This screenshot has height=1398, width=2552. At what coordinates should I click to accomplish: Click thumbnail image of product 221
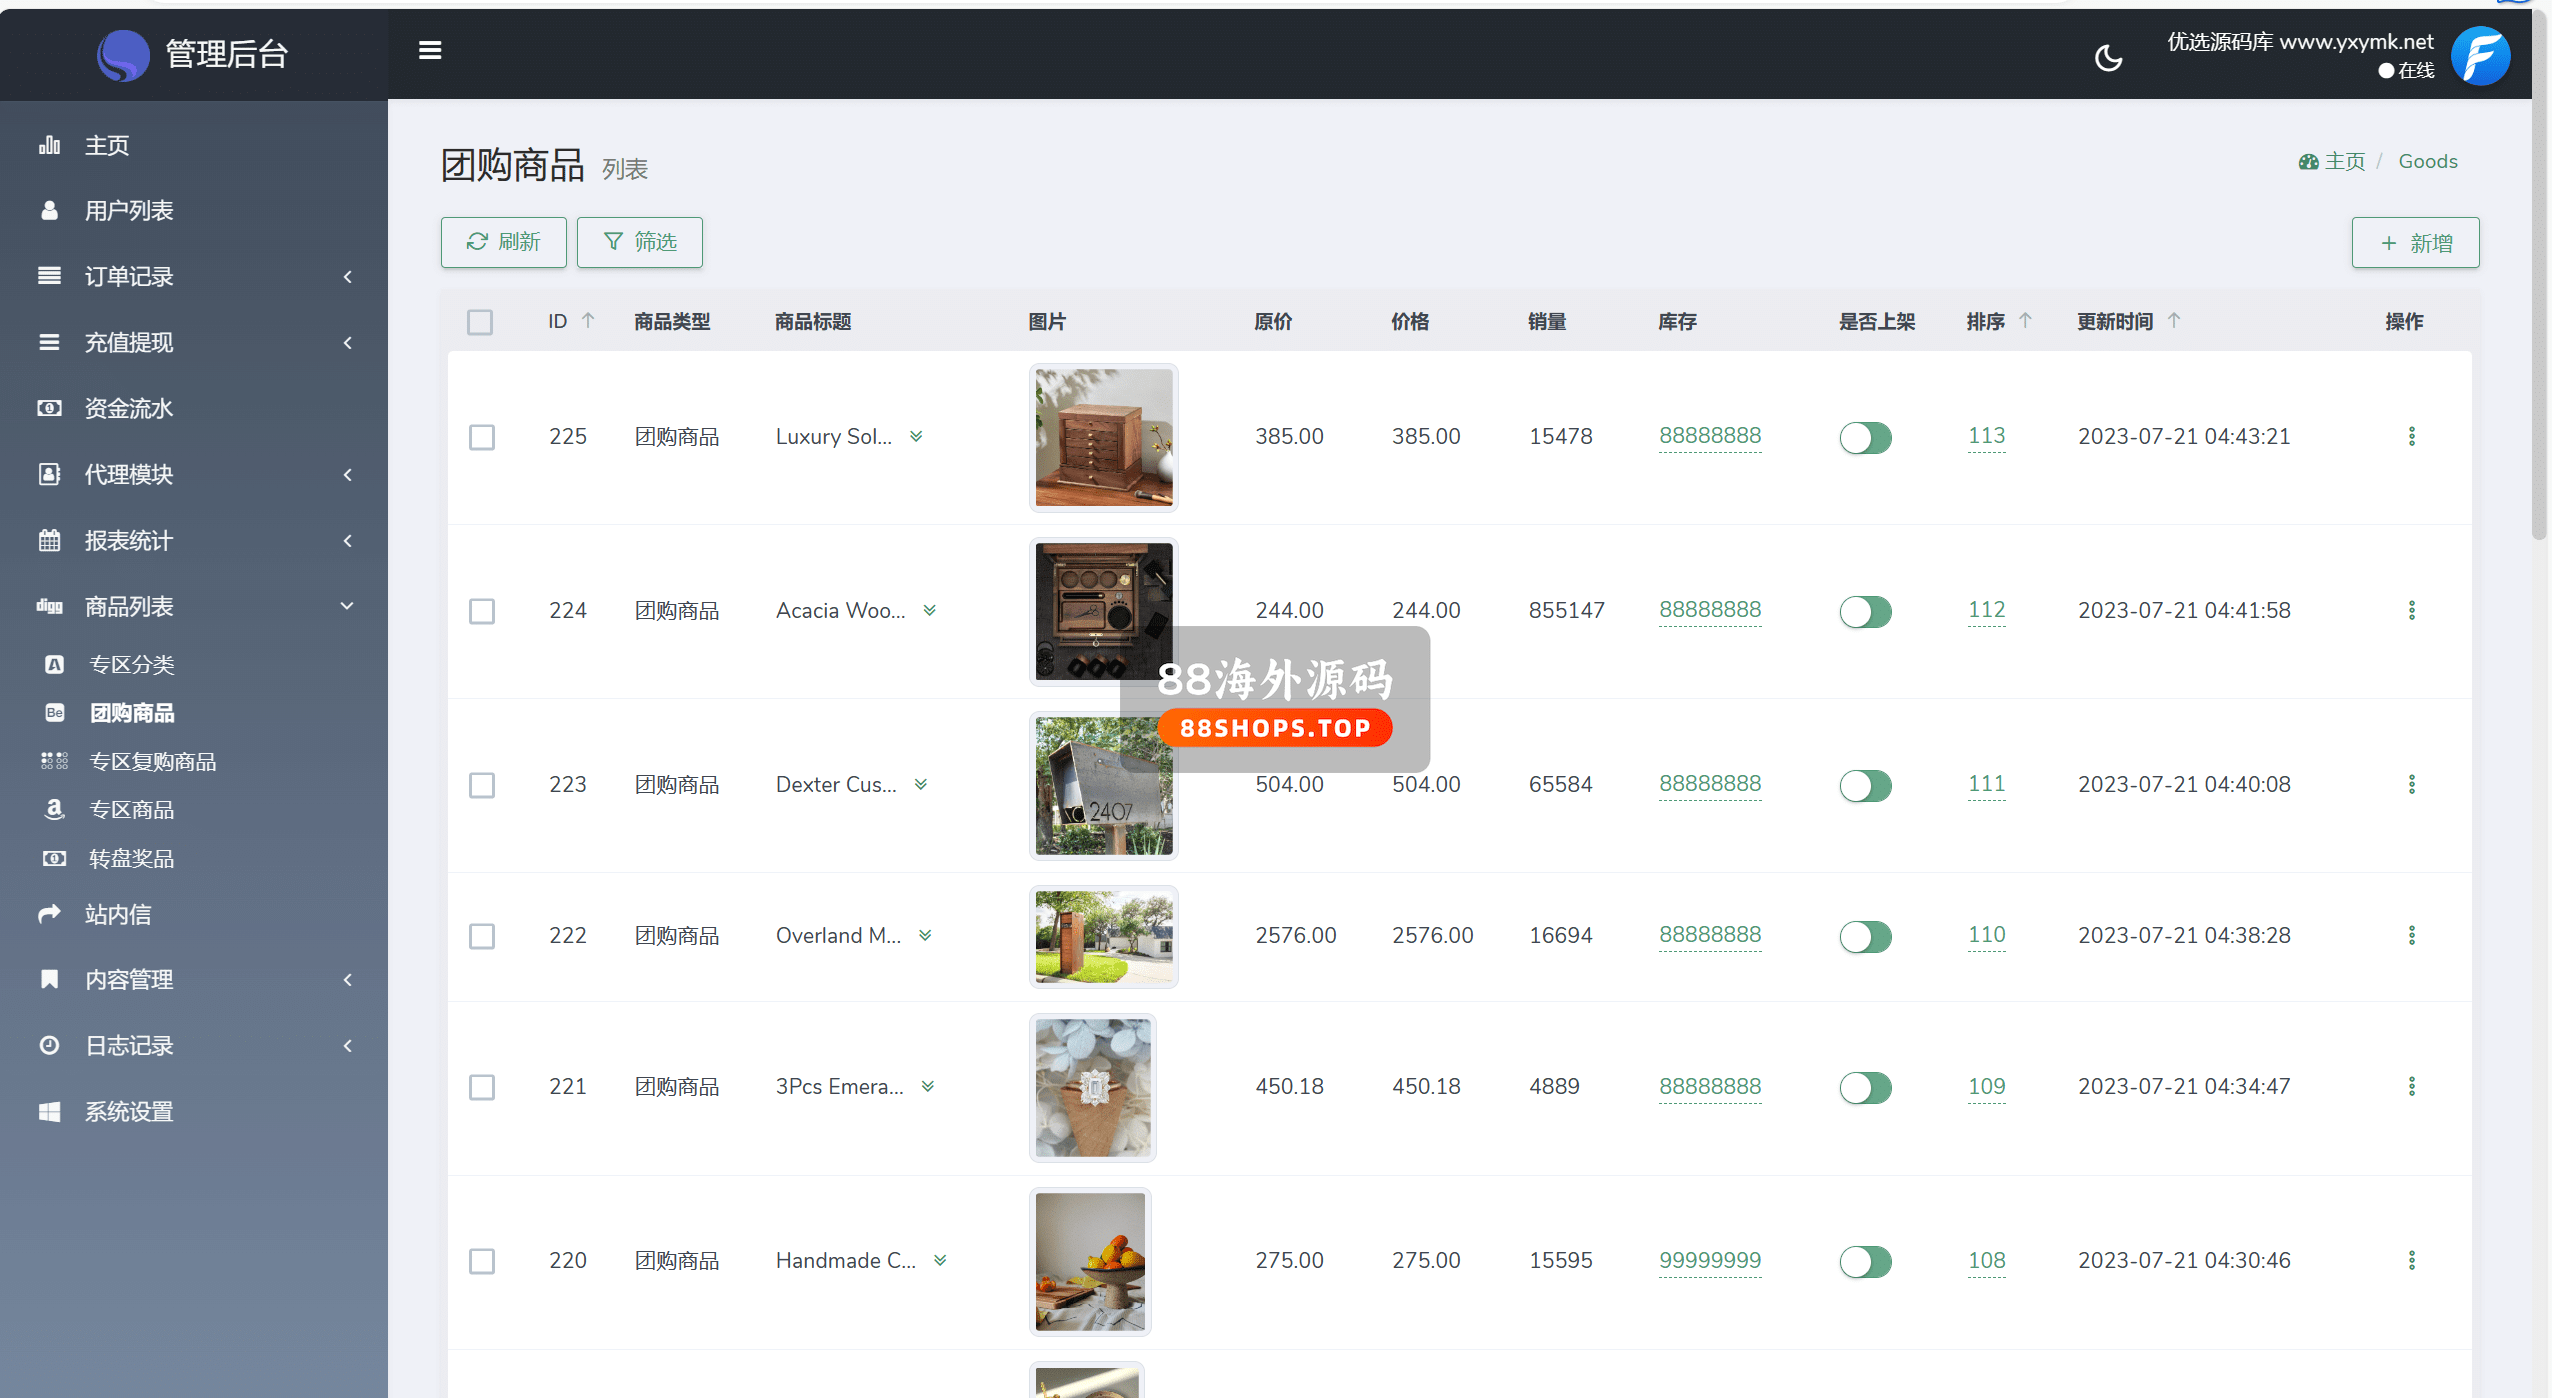pyautogui.click(x=1092, y=1087)
